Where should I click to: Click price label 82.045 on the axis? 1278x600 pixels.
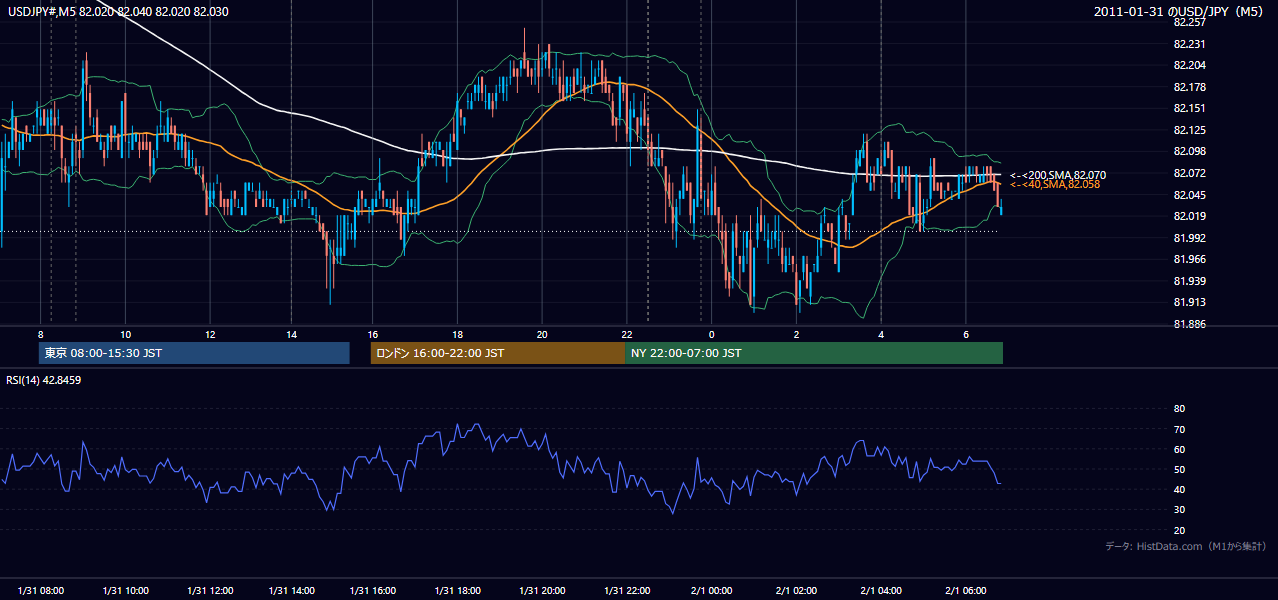click(1188, 195)
